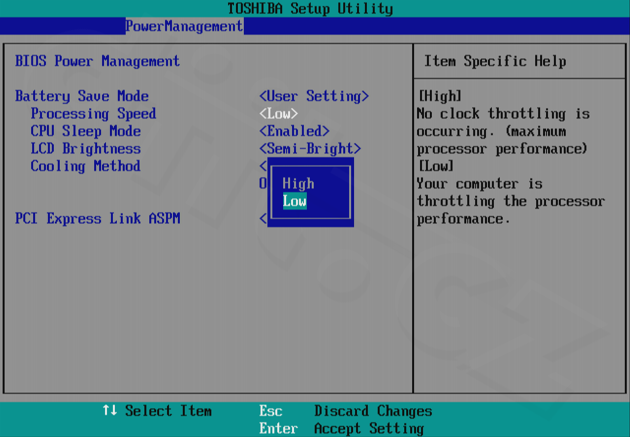Viewport: 630px width, 437px height.
Task: Click the [High] help entry
Action: pyautogui.click(x=440, y=96)
